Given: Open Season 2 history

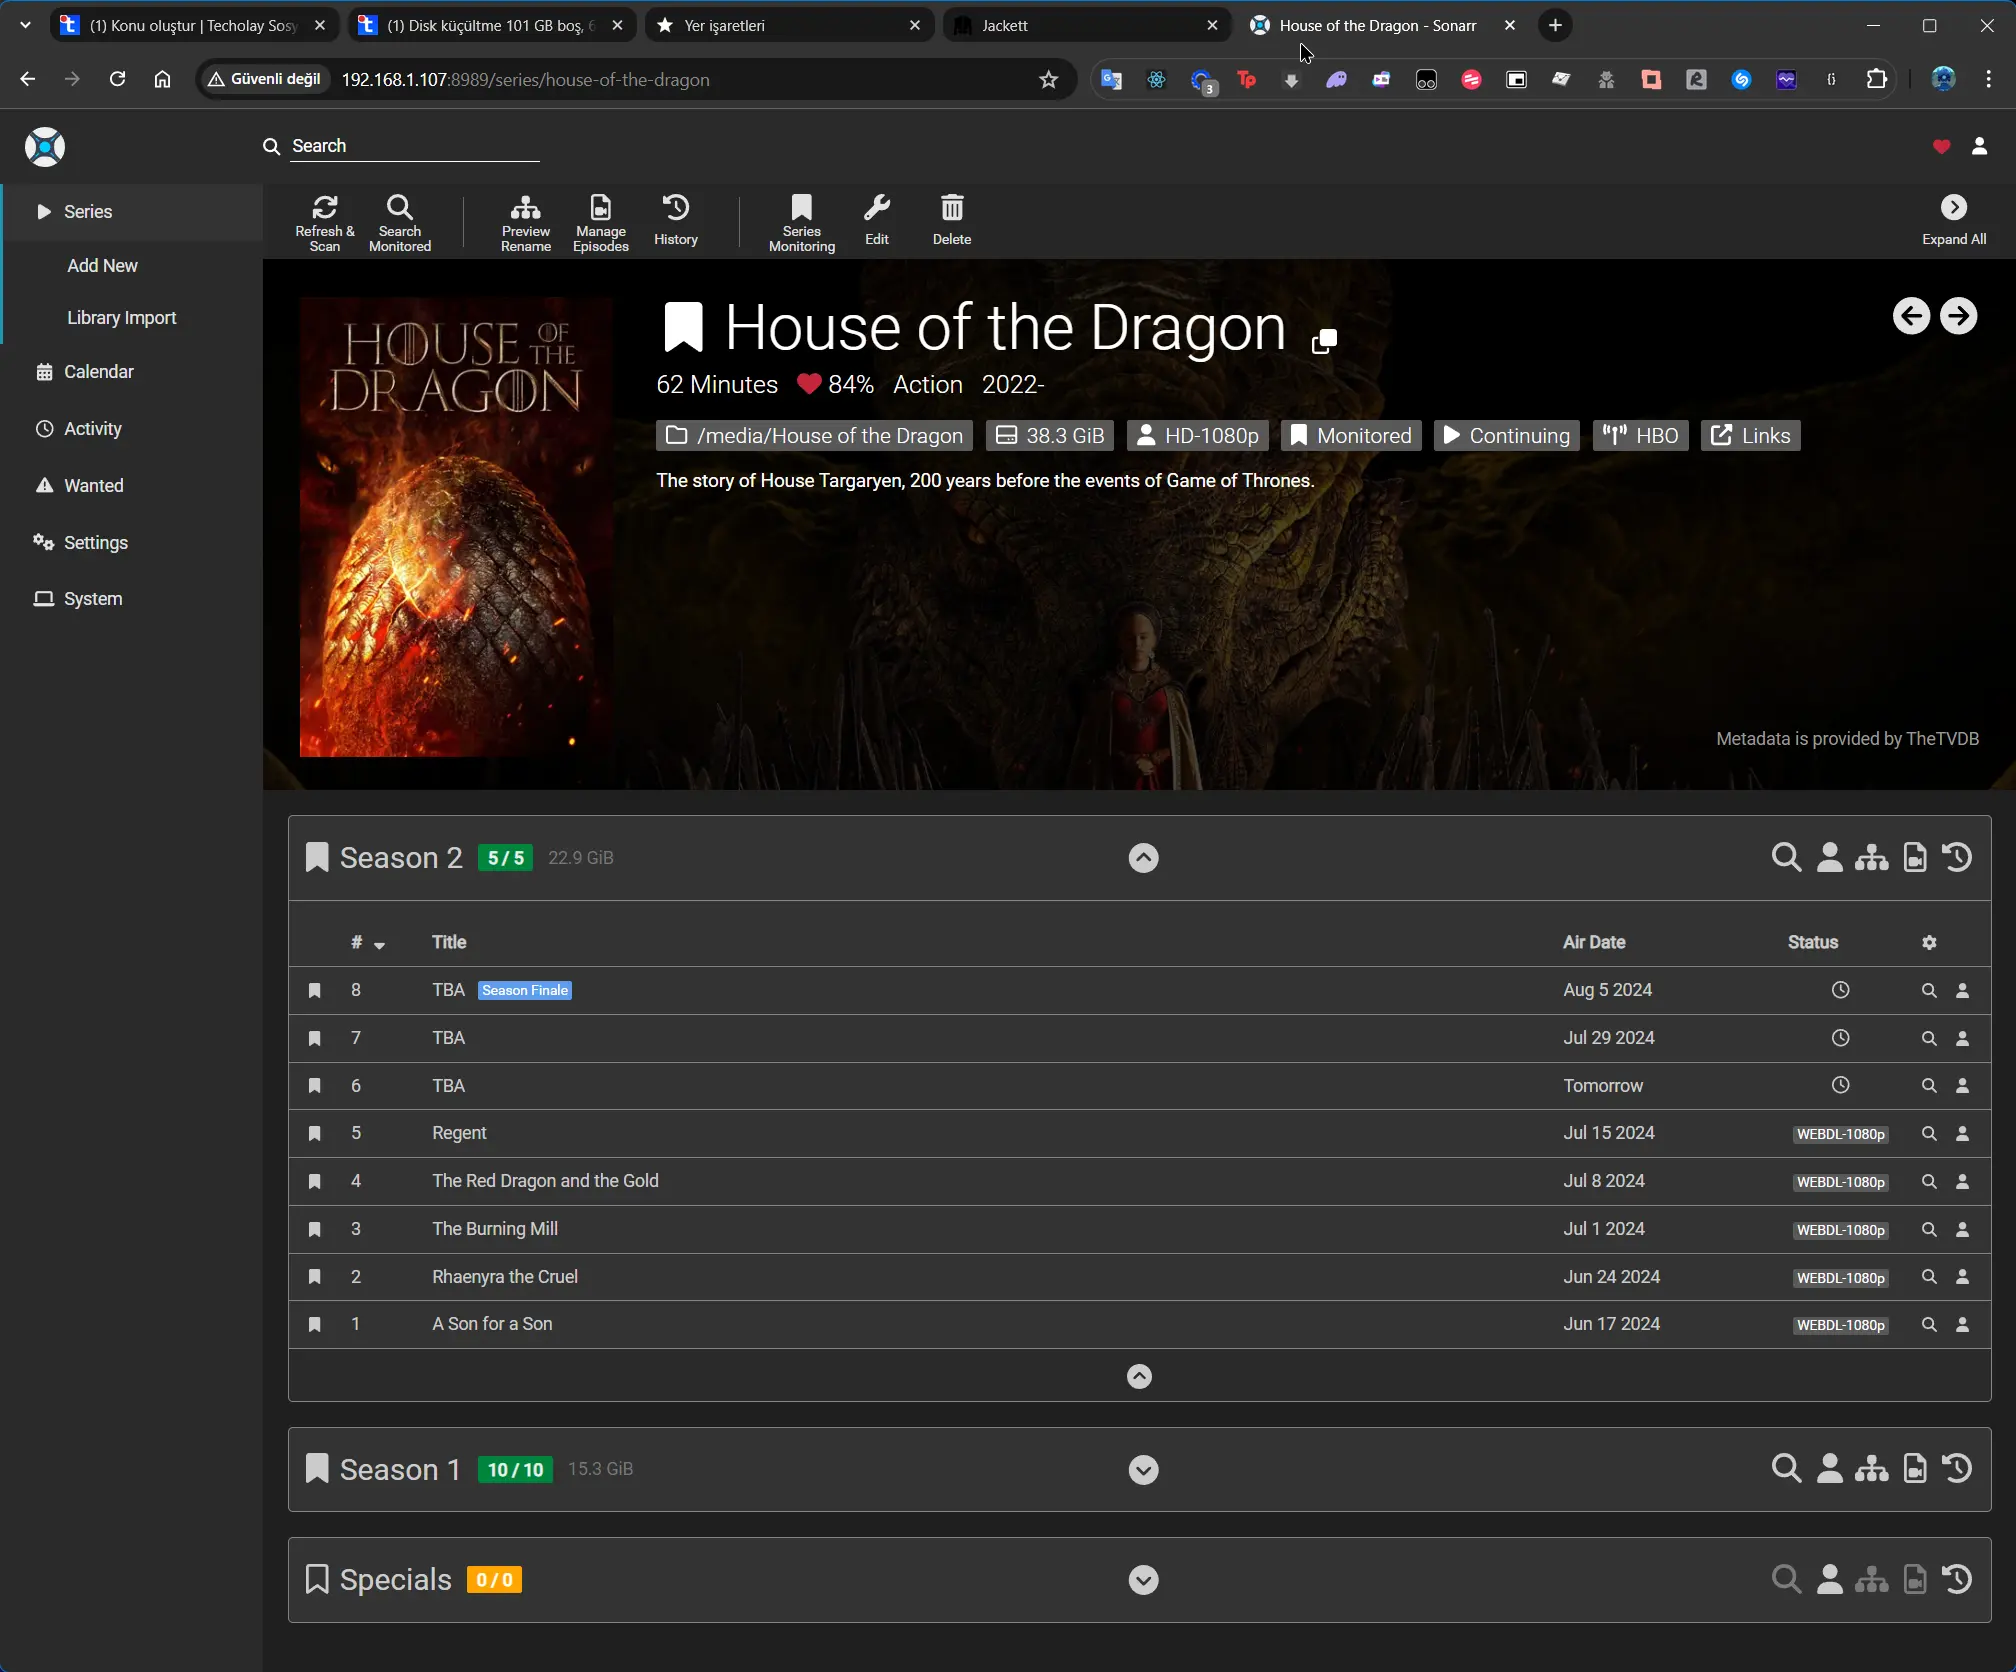Looking at the screenshot, I should click(x=1957, y=857).
